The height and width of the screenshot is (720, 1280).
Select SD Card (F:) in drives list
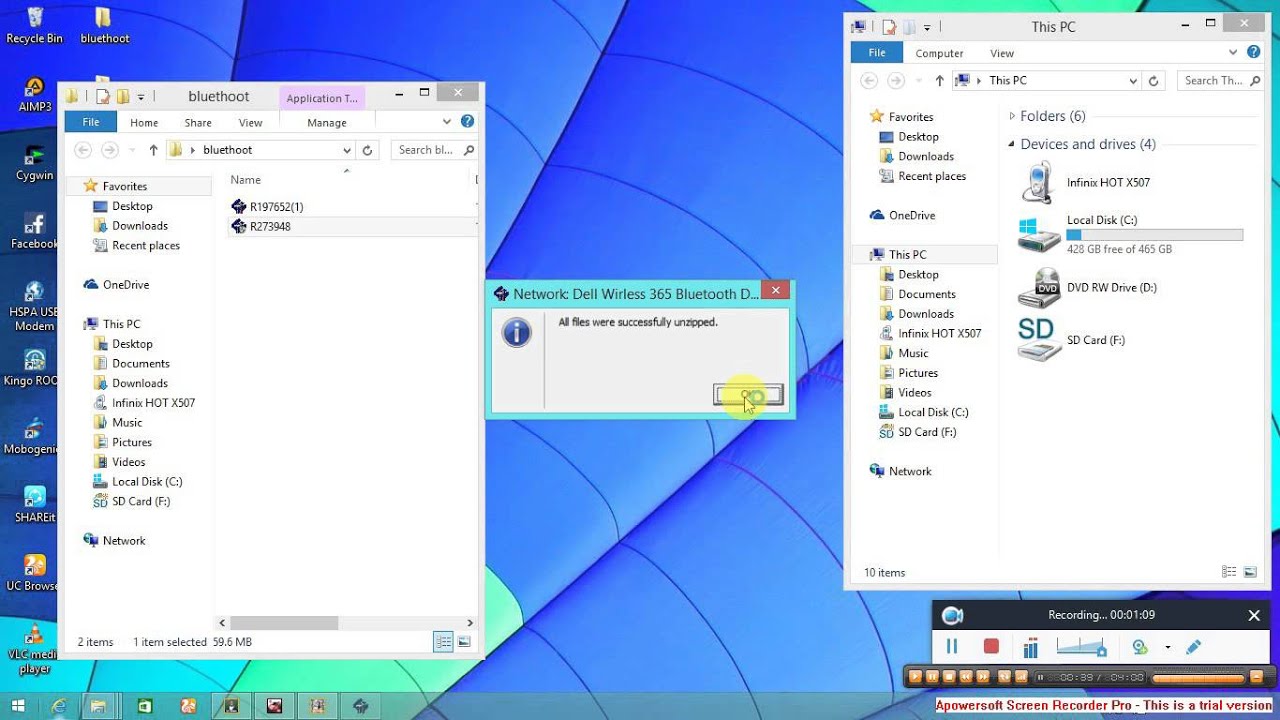(1072, 340)
